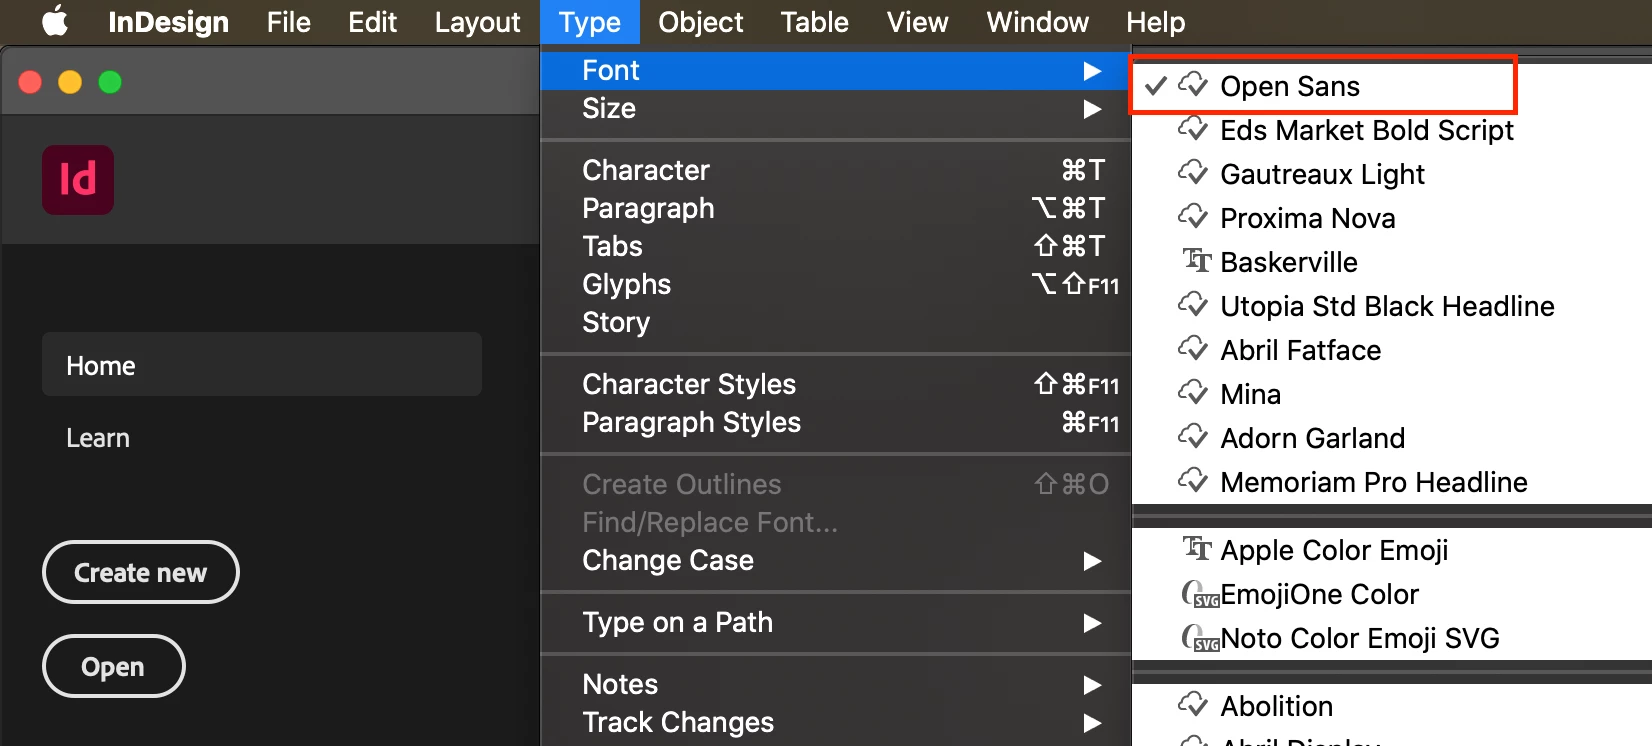
Task: Expand the Notes submenu
Action: tap(1092, 685)
